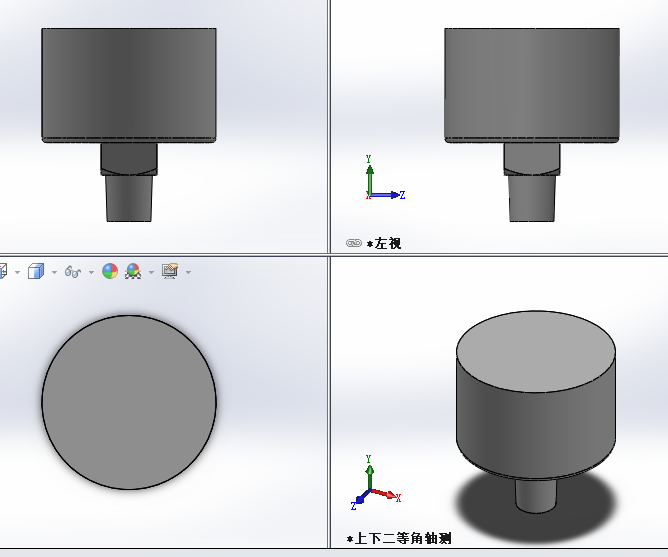Select the Display Style cube icon
Image resolution: width=668 pixels, height=557 pixels.
coord(36,271)
